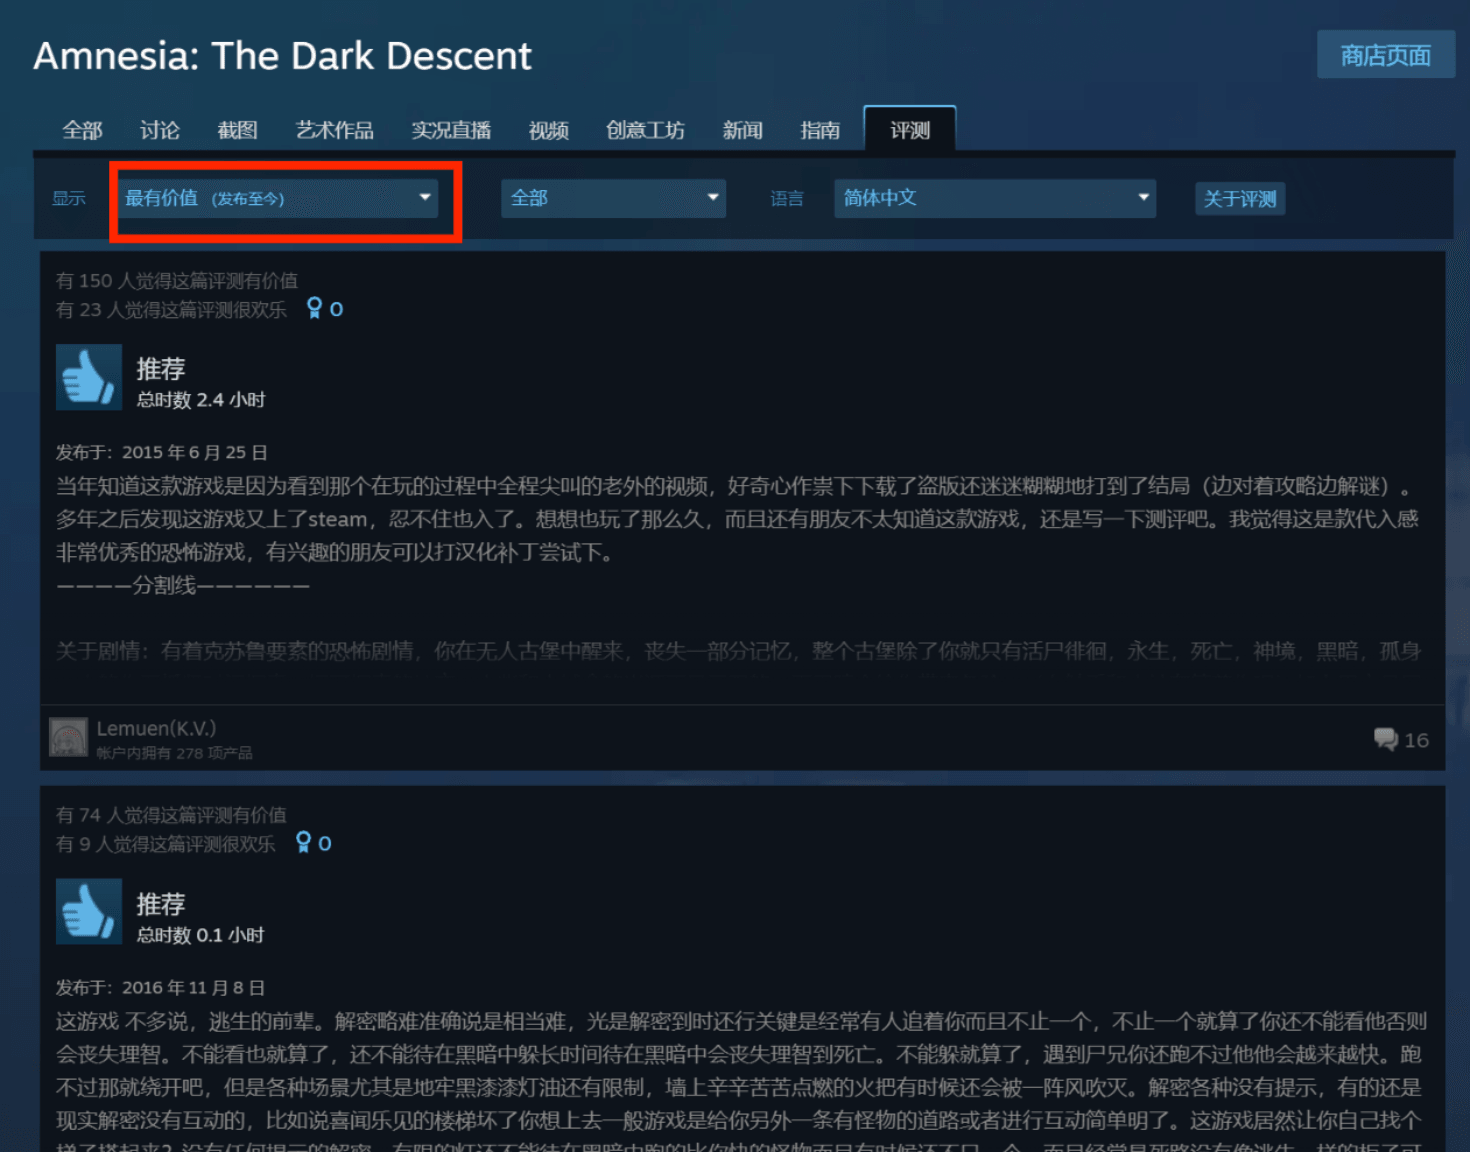Image resolution: width=1470 pixels, height=1152 pixels.
Task: Click the text 有 74 人觉得这篇评测有价值
Action: [171, 815]
